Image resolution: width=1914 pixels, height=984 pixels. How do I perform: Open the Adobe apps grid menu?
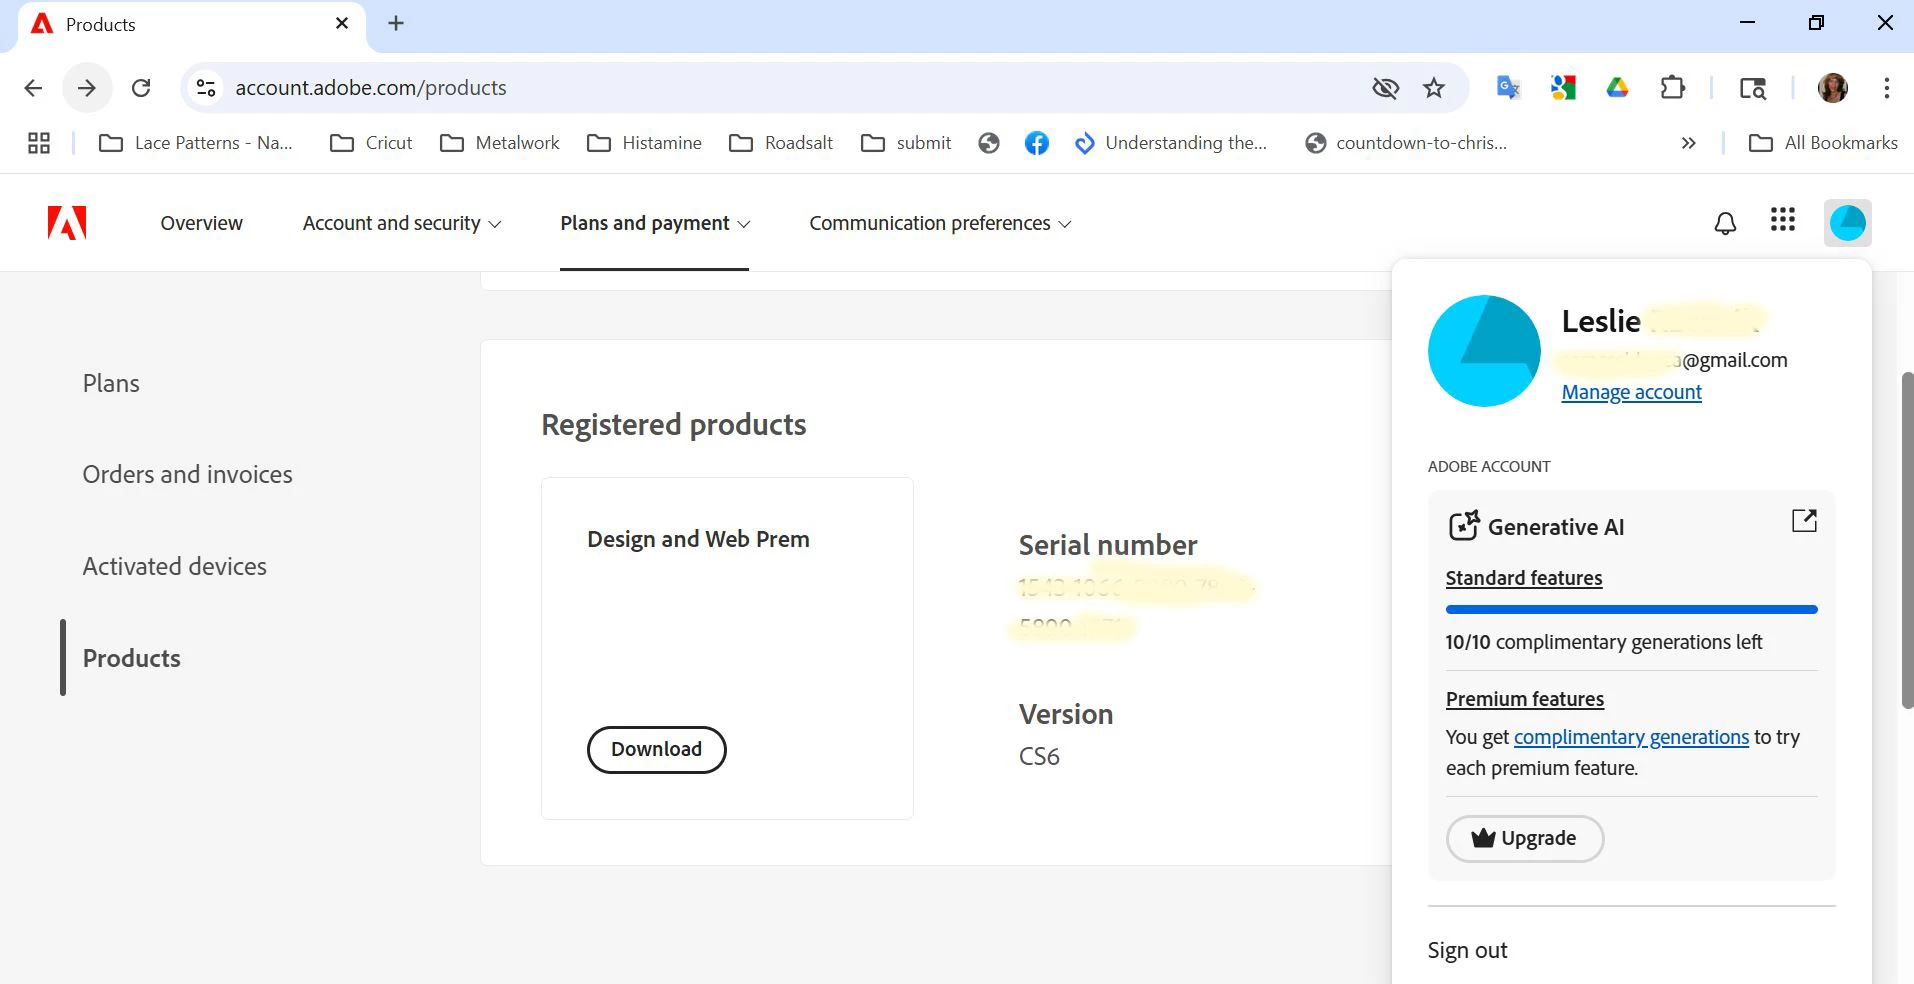point(1783,220)
